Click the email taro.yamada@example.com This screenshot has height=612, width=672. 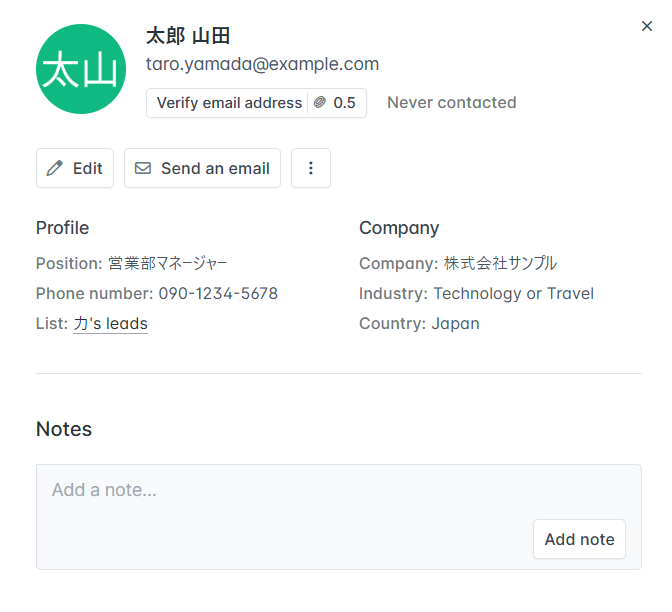click(x=262, y=64)
